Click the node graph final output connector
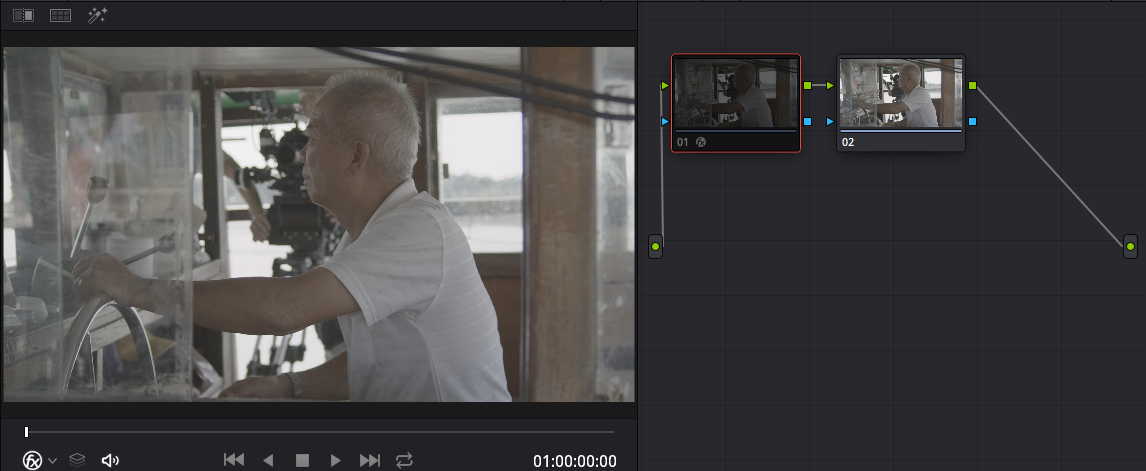Screen dimensions: 1146x471 pyautogui.click(x=1131, y=246)
